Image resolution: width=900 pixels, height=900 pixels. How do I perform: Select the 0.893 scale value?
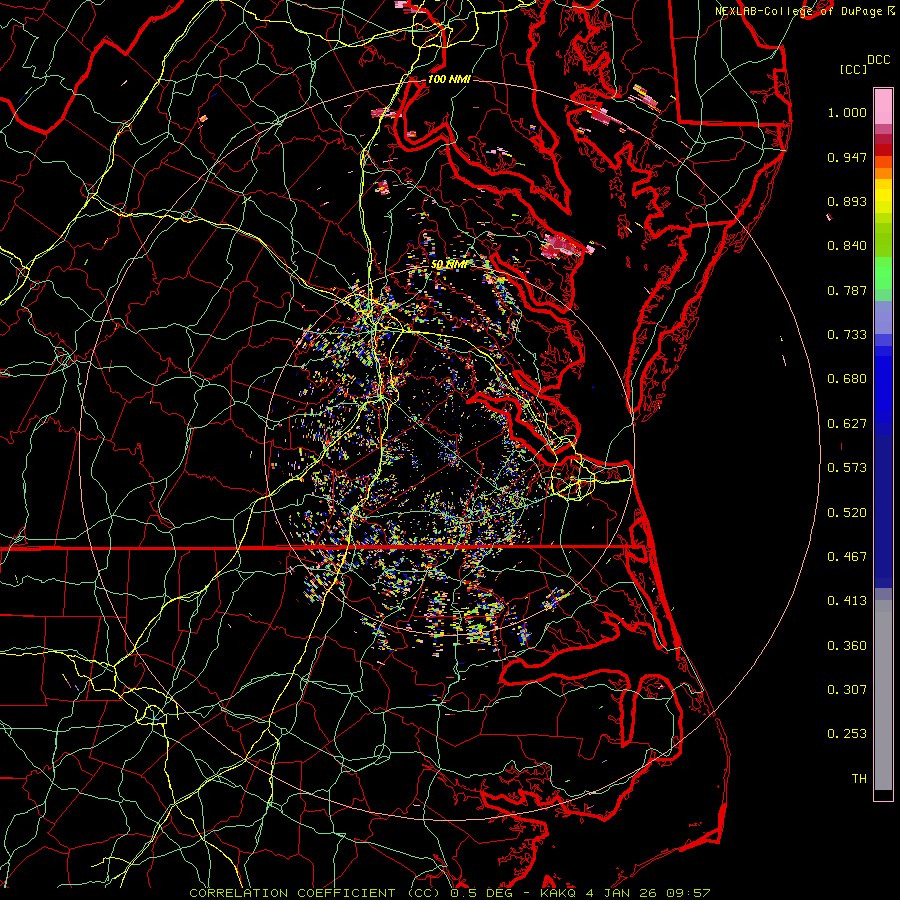click(x=847, y=201)
